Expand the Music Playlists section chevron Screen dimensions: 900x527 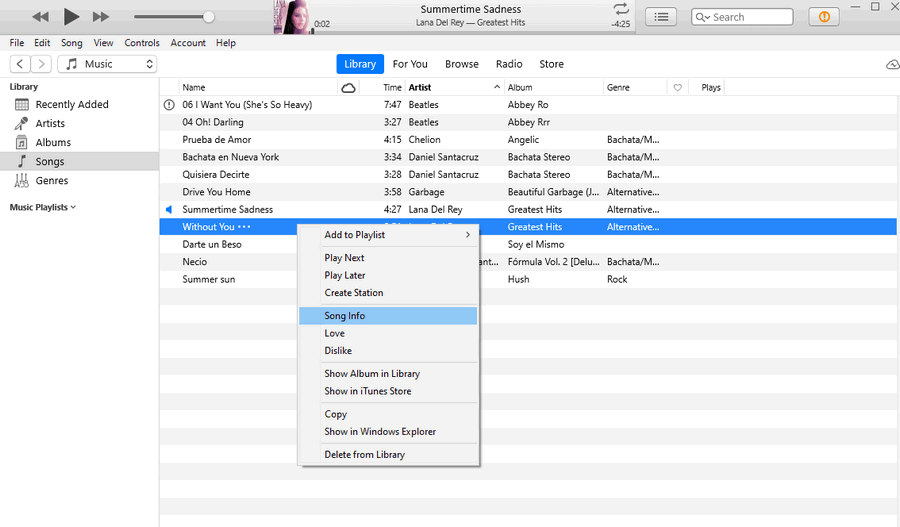73,207
